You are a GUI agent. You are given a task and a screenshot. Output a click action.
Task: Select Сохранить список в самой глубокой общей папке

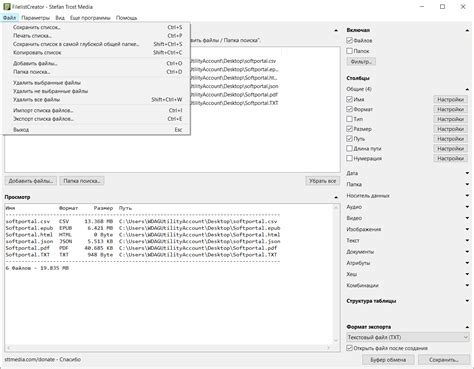coord(97,44)
